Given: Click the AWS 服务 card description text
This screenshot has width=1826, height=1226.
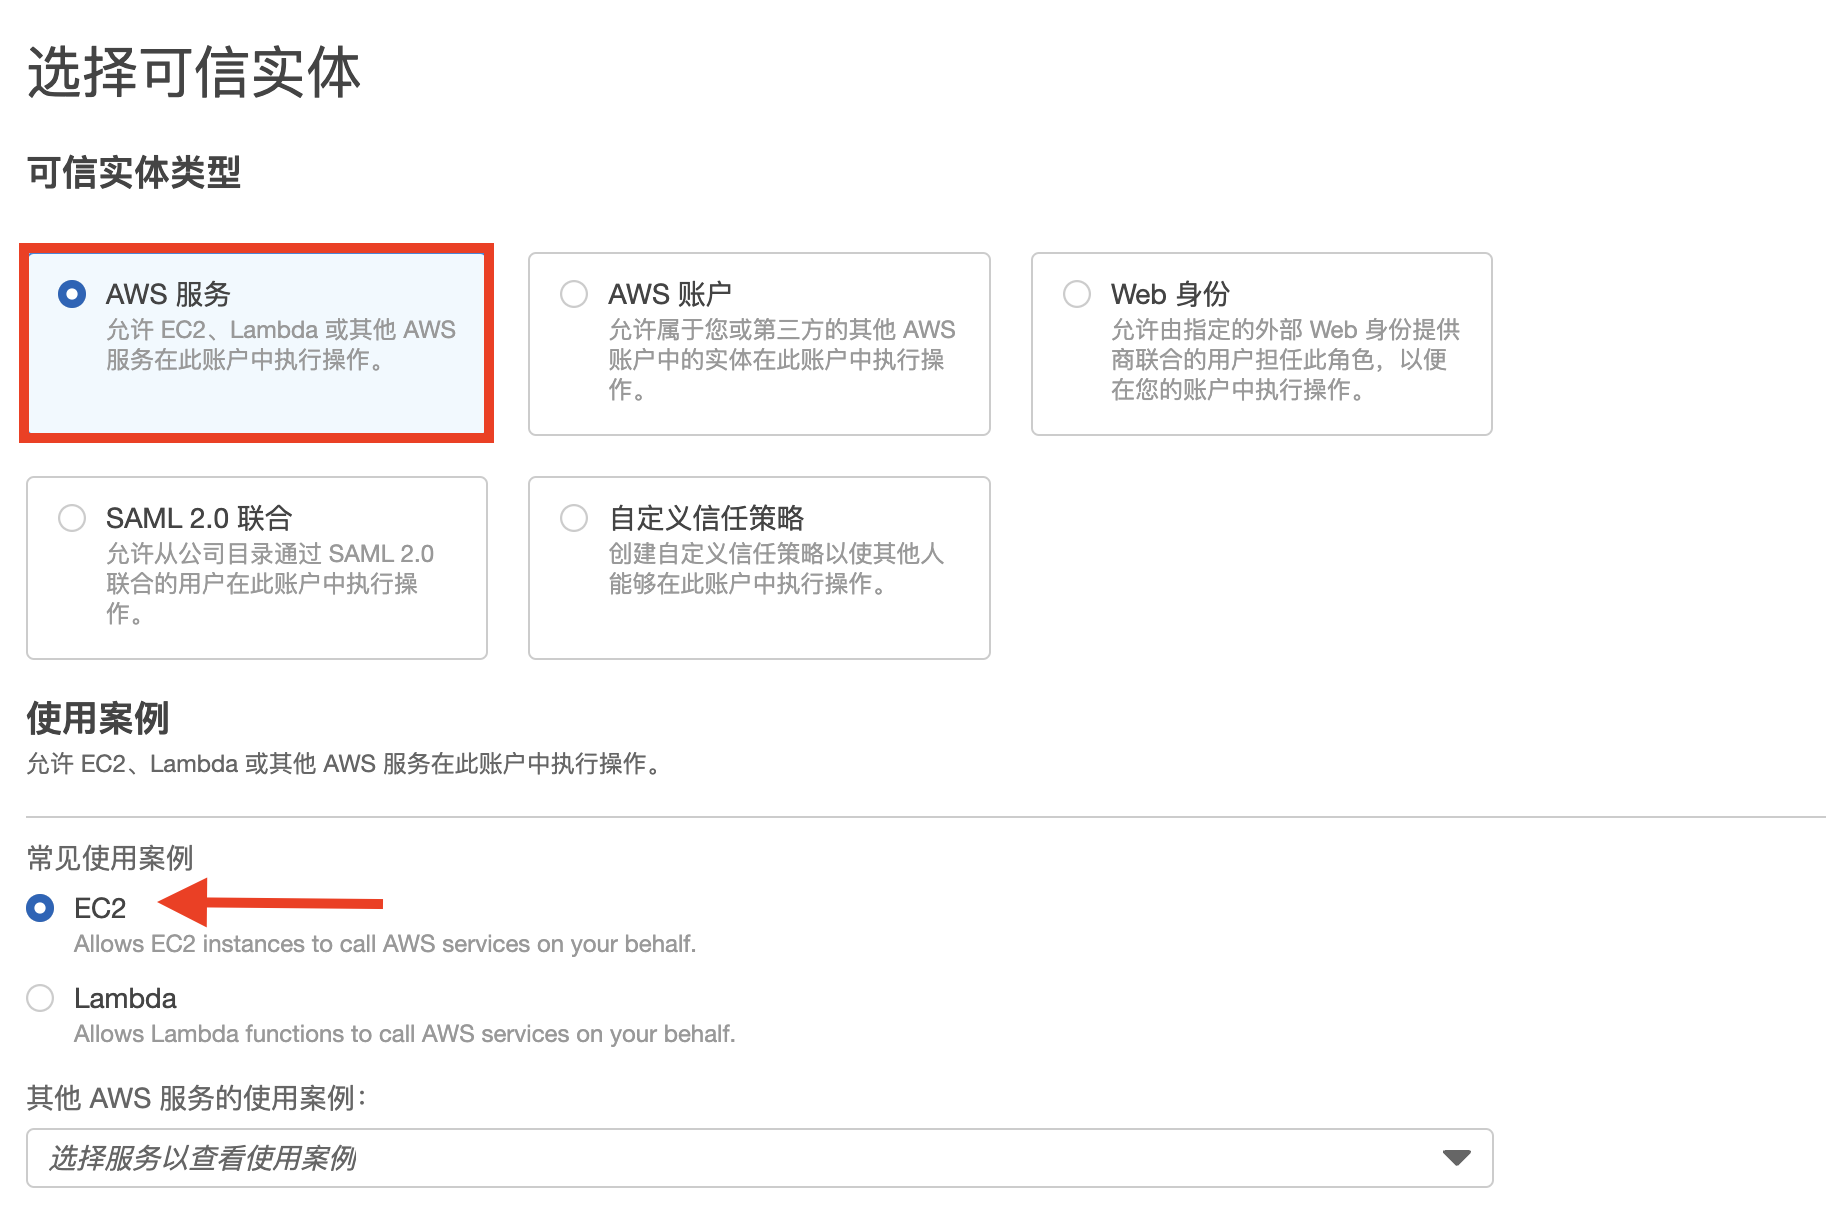Looking at the screenshot, I should point(281,345).
